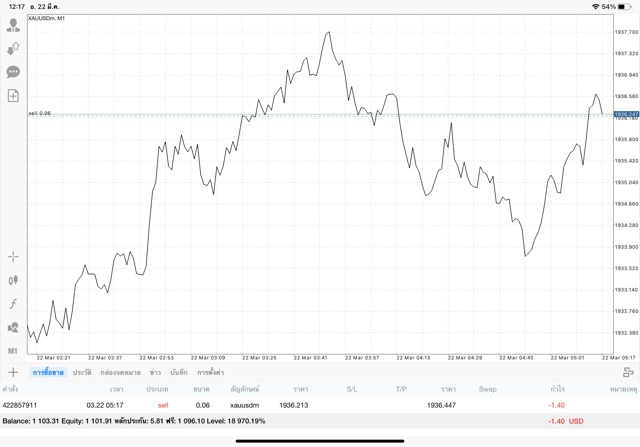Select the กล่องจดหมาย (Mailbox) tab
Screen dimensions: 640x447
click(x=119, y=372)
